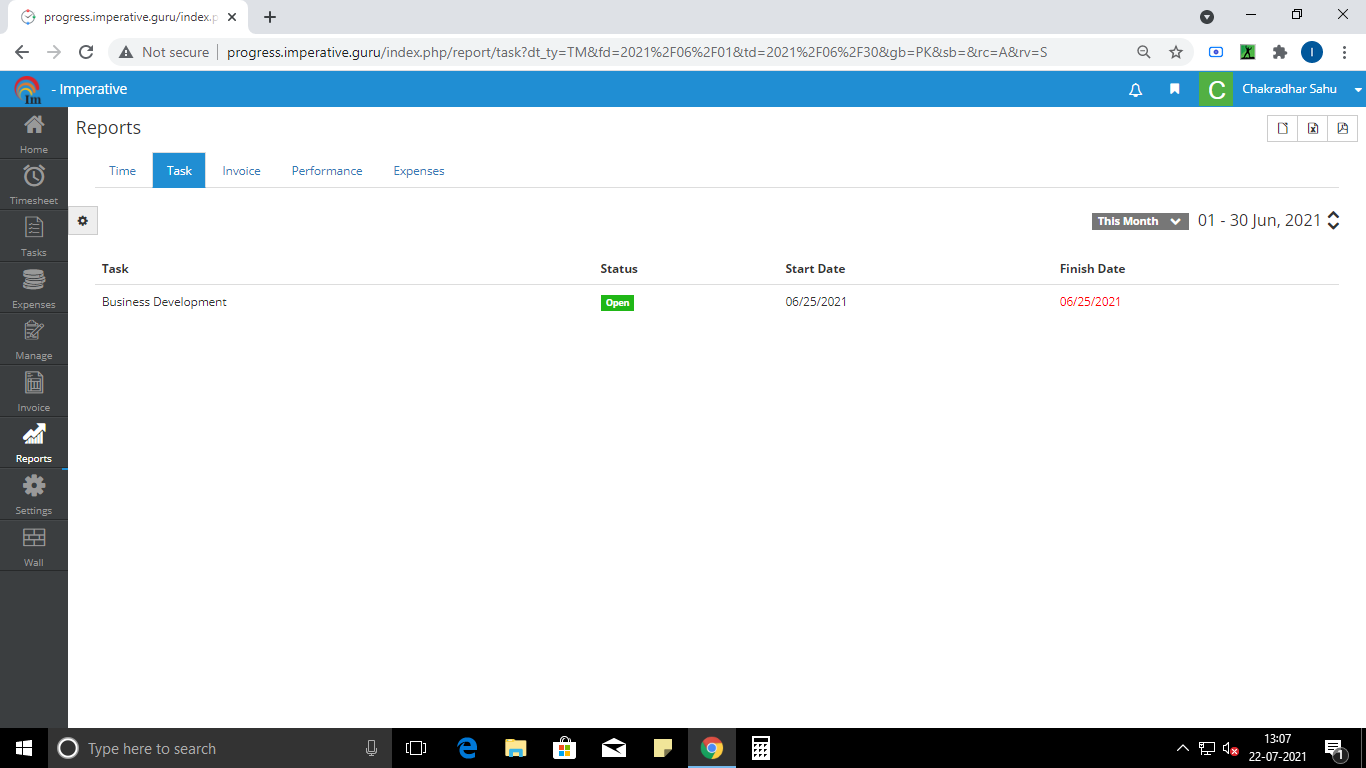Screen dimensions: 1366x768
Task: Open the Wall page from sidebar
Action: pyautogui.click(x=34, y=546)
